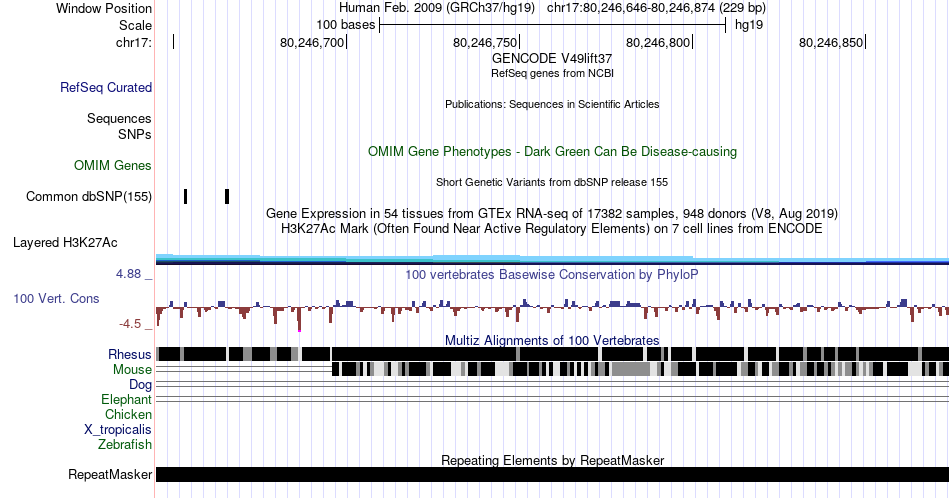
Task: Select the Mouse alignment label
Action: (x=132, y=369)
